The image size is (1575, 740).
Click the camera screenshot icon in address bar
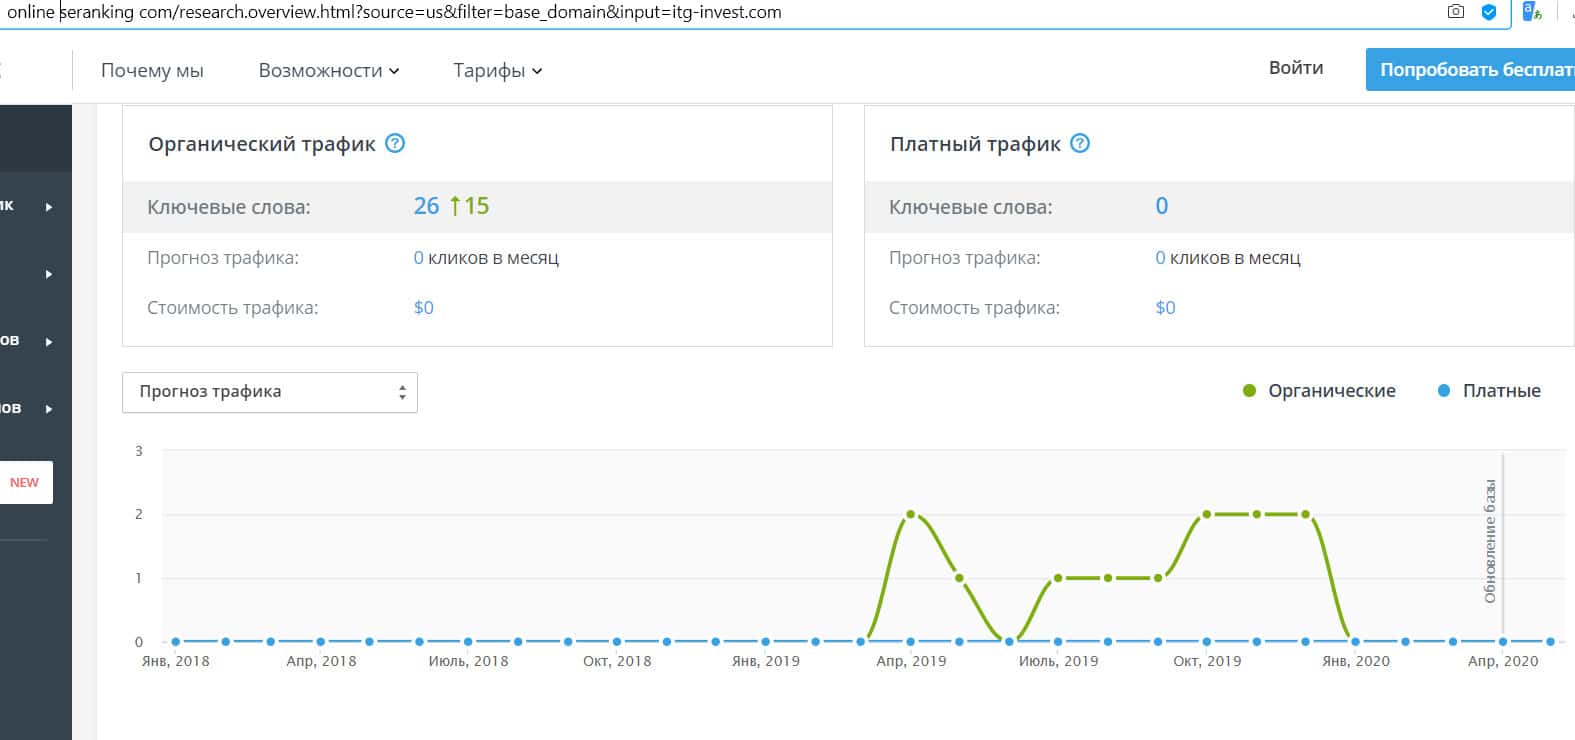1456,12
